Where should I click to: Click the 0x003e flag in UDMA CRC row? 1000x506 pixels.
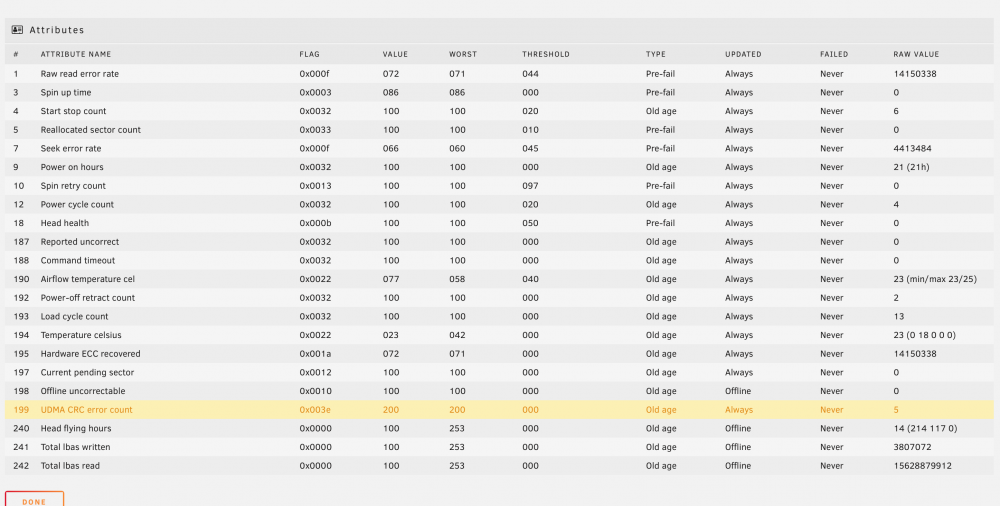[315, 410]
